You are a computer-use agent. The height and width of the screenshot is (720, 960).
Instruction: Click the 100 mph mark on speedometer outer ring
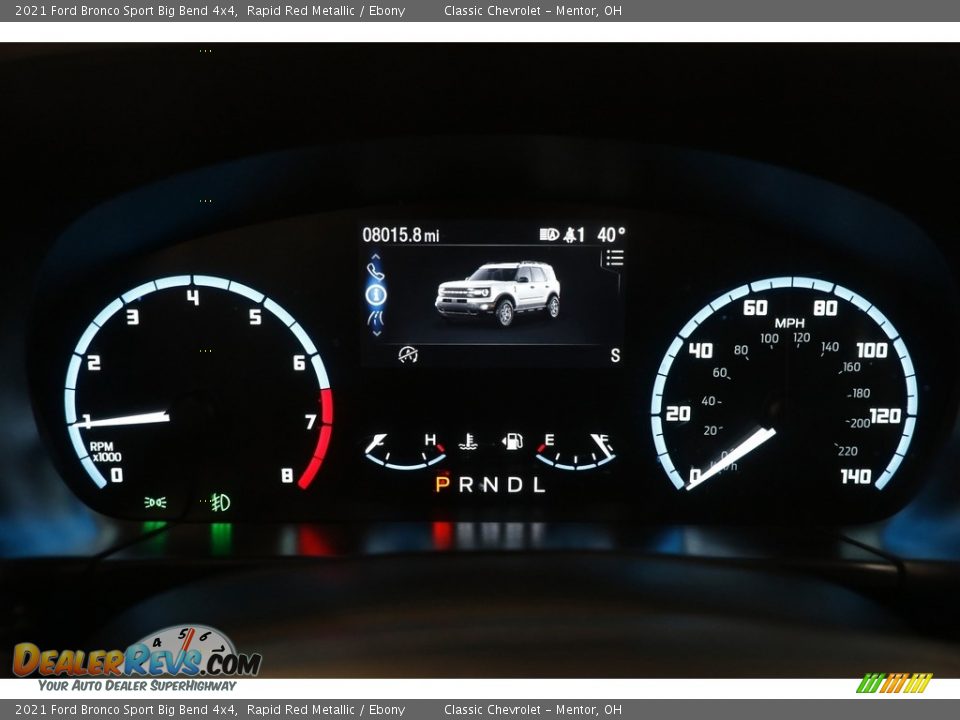pyautogui.click(x=872, y=350)
